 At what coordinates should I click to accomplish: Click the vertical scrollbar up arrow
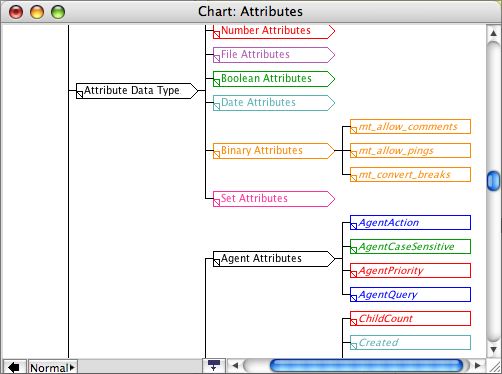pos(494,33)
